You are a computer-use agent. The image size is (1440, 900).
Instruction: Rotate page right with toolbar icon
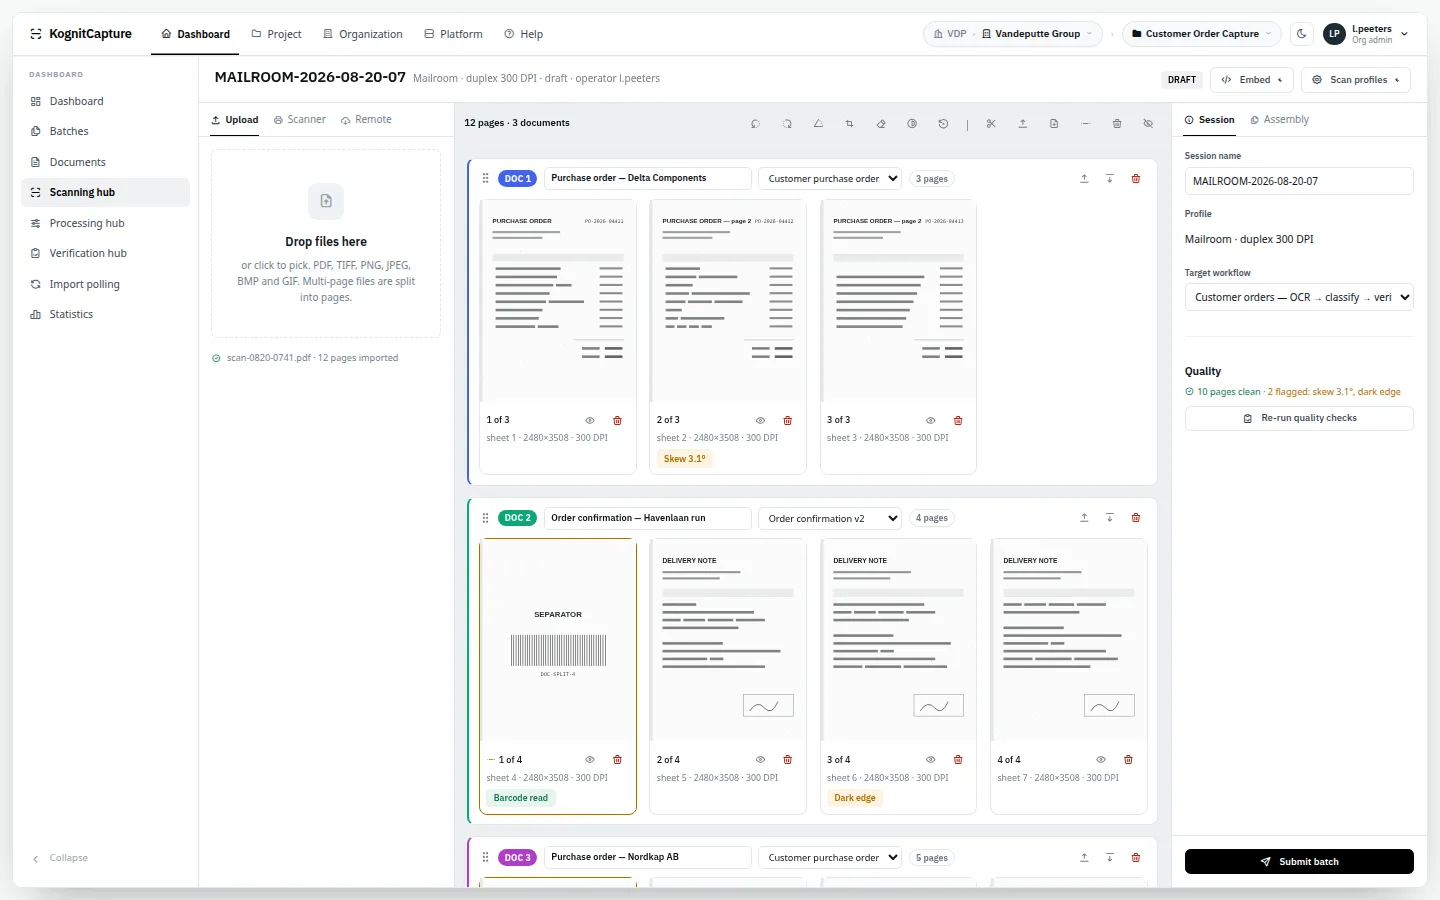[x=787, y=124]
